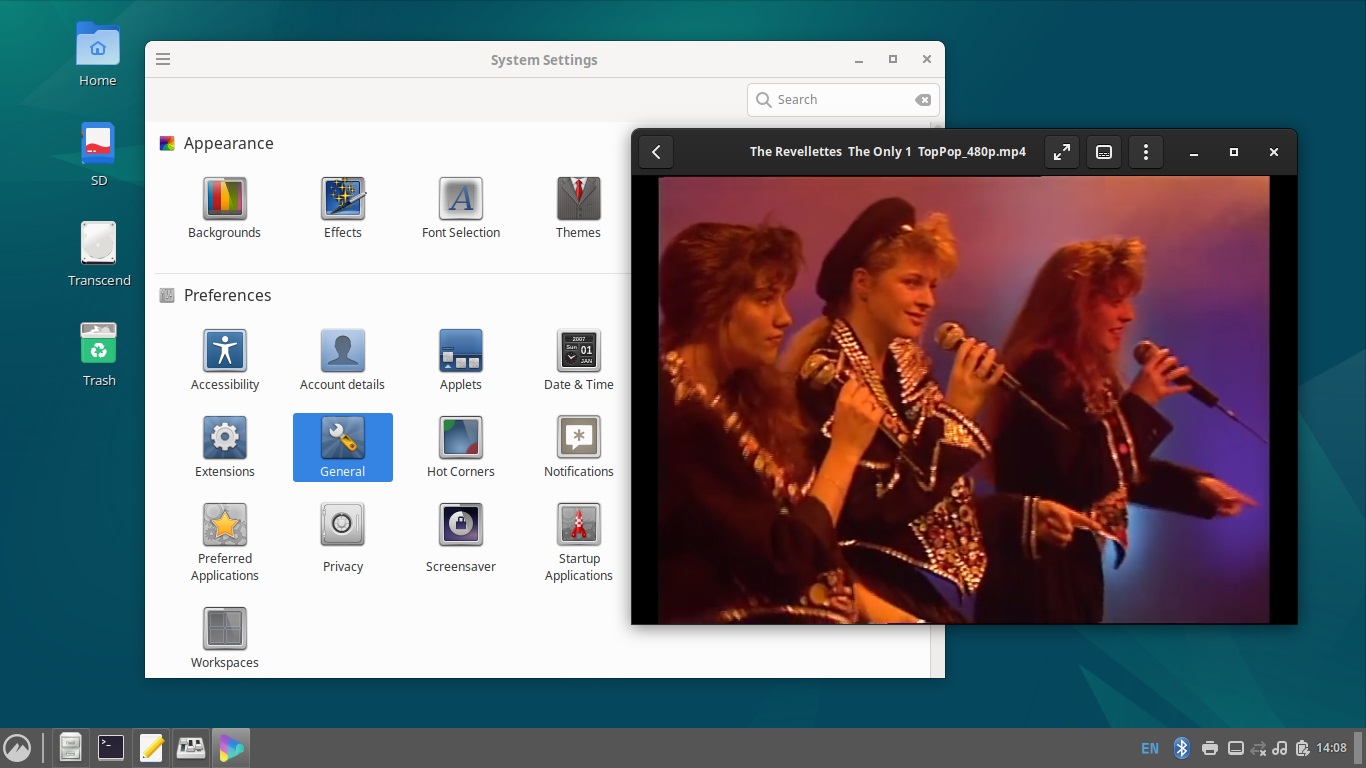Click the System Settings search field
This screenshot has height=768, width=1366.
(843, 99)
